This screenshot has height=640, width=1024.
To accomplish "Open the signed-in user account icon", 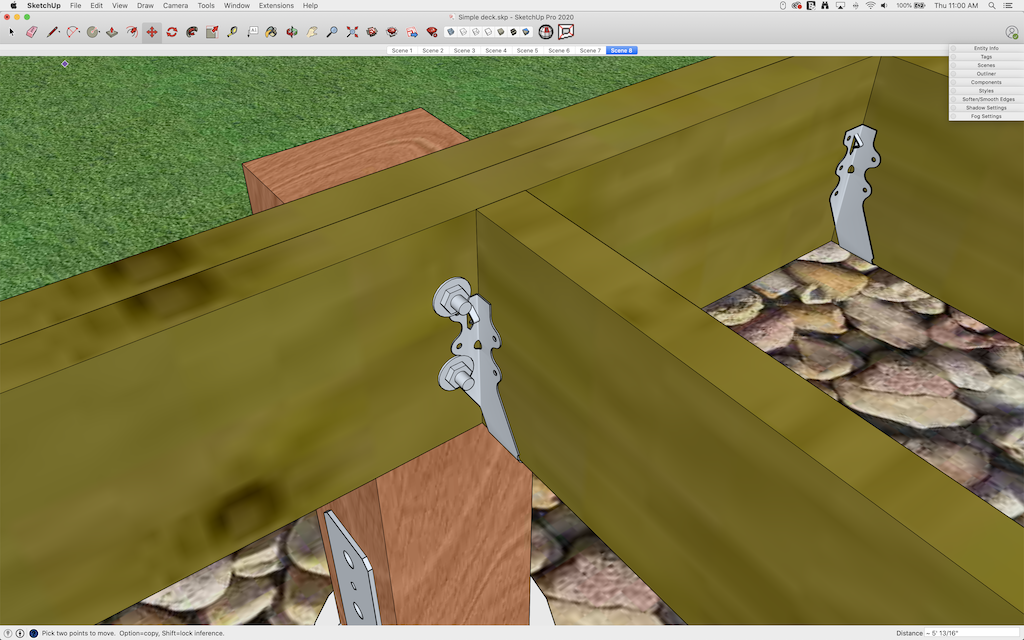I will (1012, 32).
